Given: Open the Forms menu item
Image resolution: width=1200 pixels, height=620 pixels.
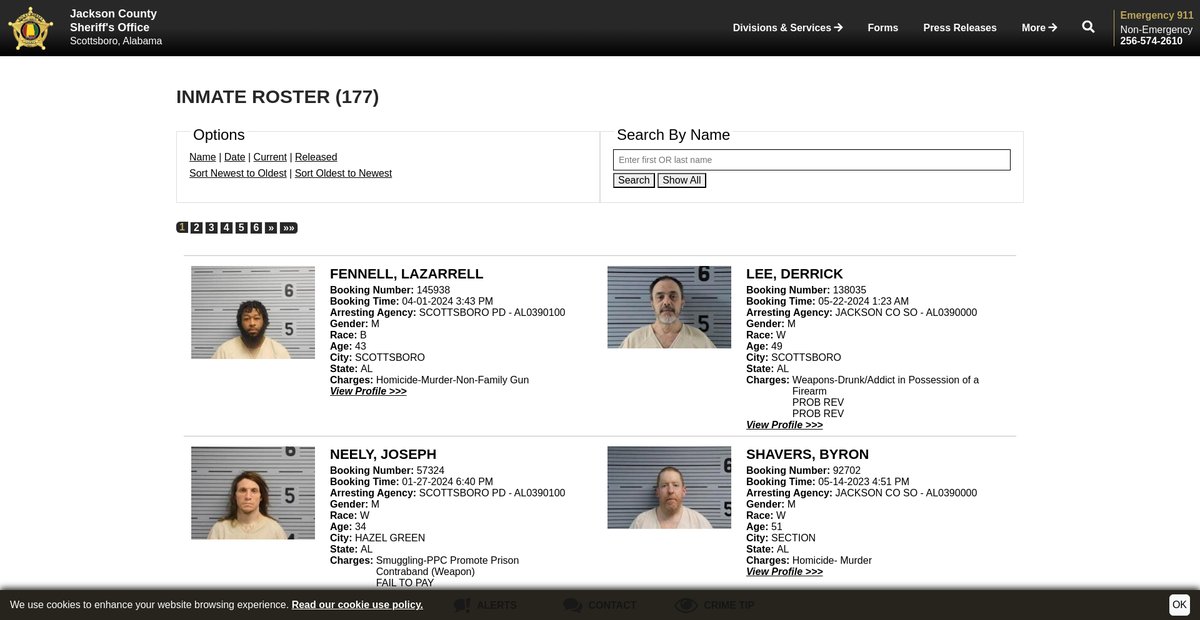Looking at the screenshot, I should pyautogui.click(x=883, y=28).
